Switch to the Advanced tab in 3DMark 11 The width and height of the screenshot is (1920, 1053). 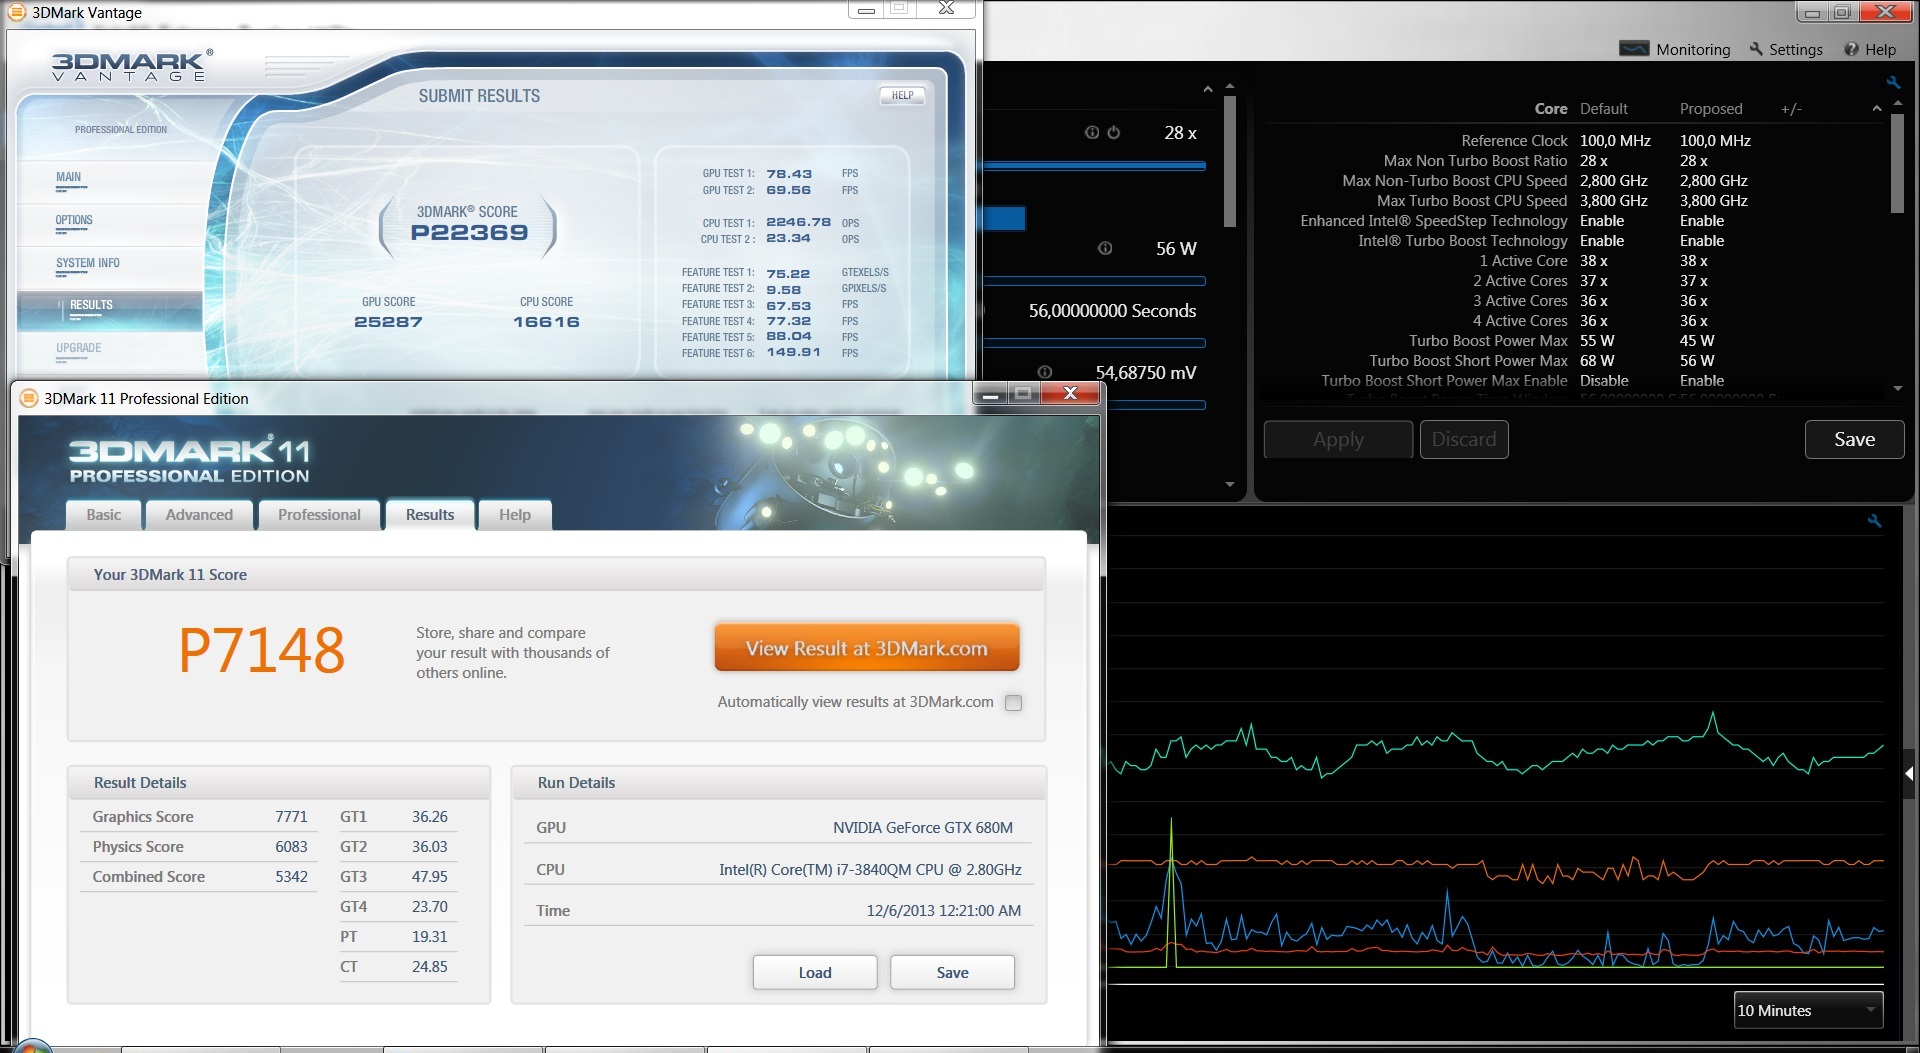(199, 515)
